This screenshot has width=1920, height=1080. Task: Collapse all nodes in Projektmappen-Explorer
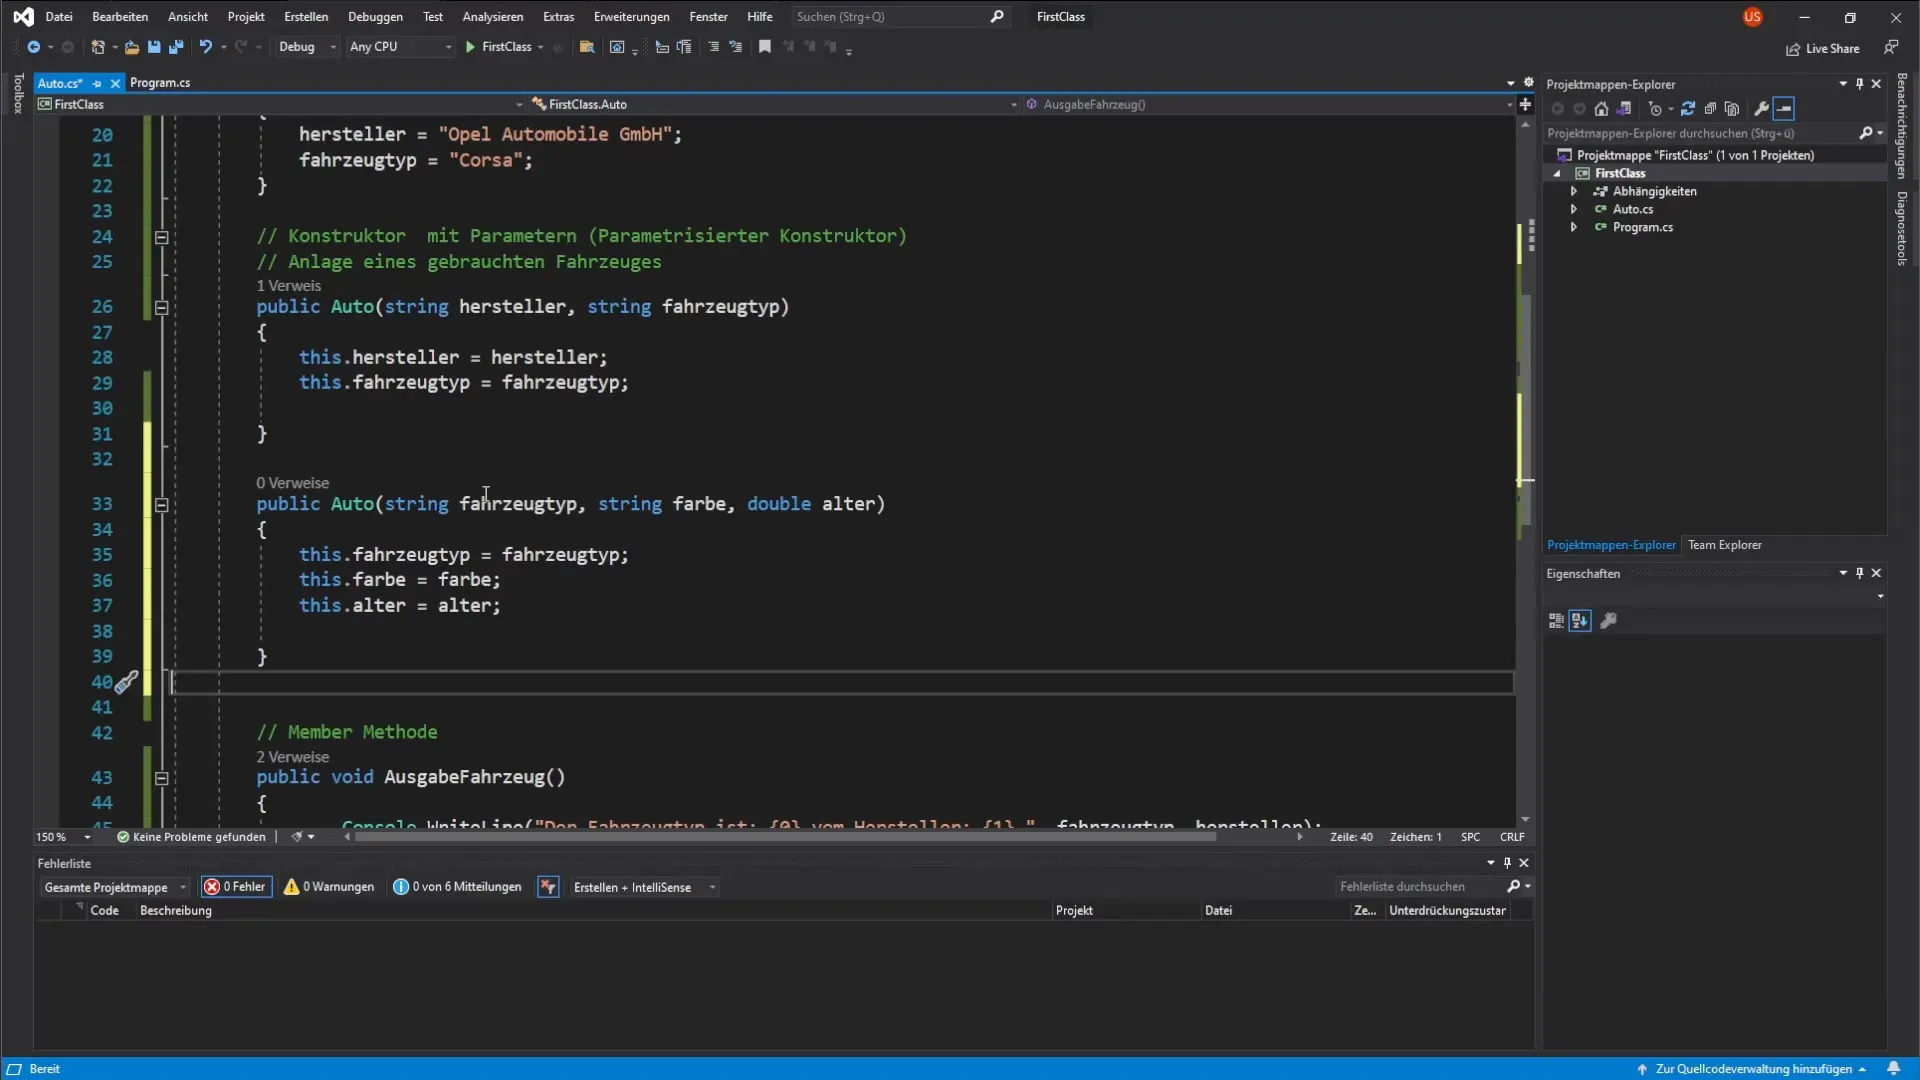coord(1710,109)
